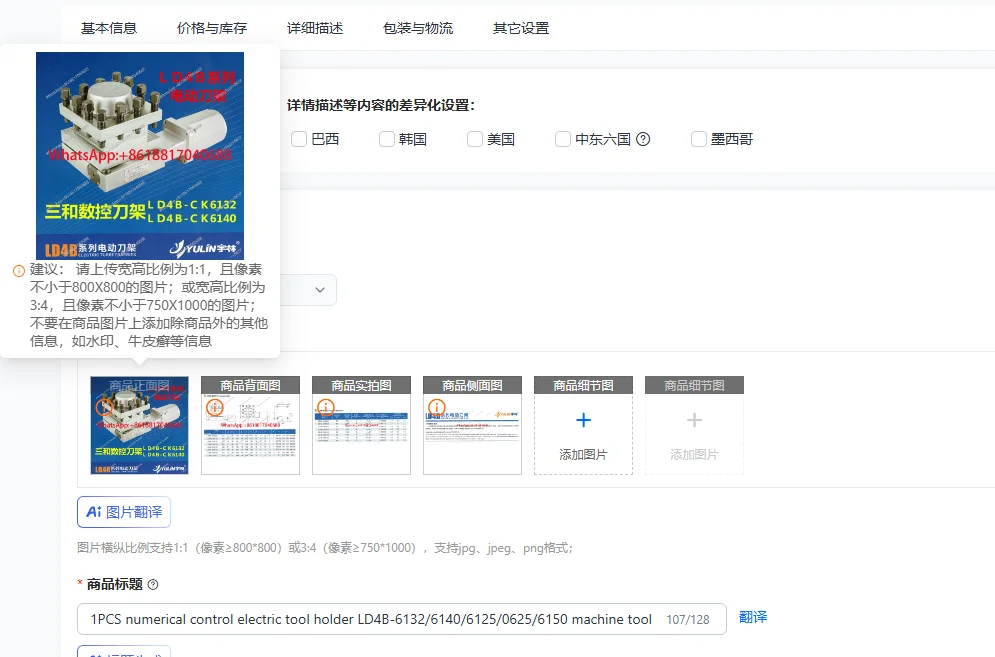Switch to 价格与库存 tab
Viewport: 995px width, 657px height.
[212, 28]
